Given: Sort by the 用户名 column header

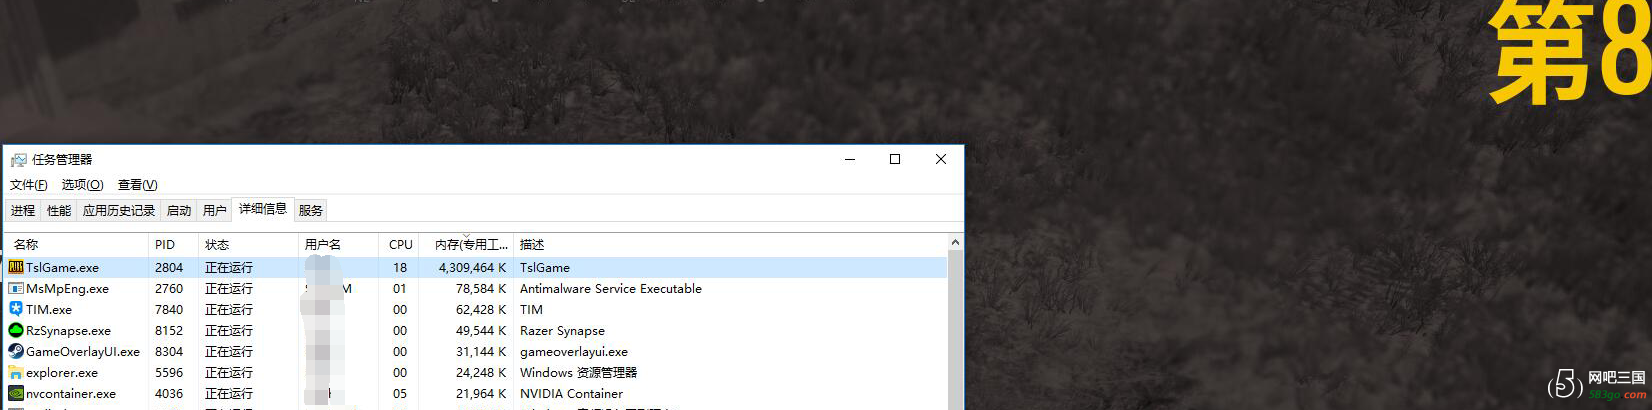Looking at the screenshot, I should [338, 244].
